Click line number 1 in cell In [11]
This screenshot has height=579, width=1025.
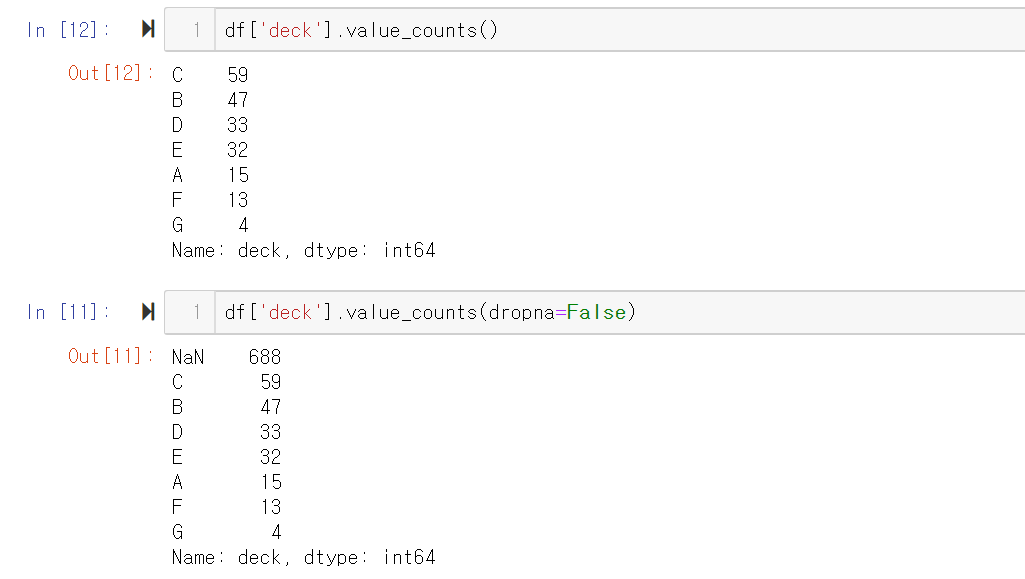click(x=196, y=312)
